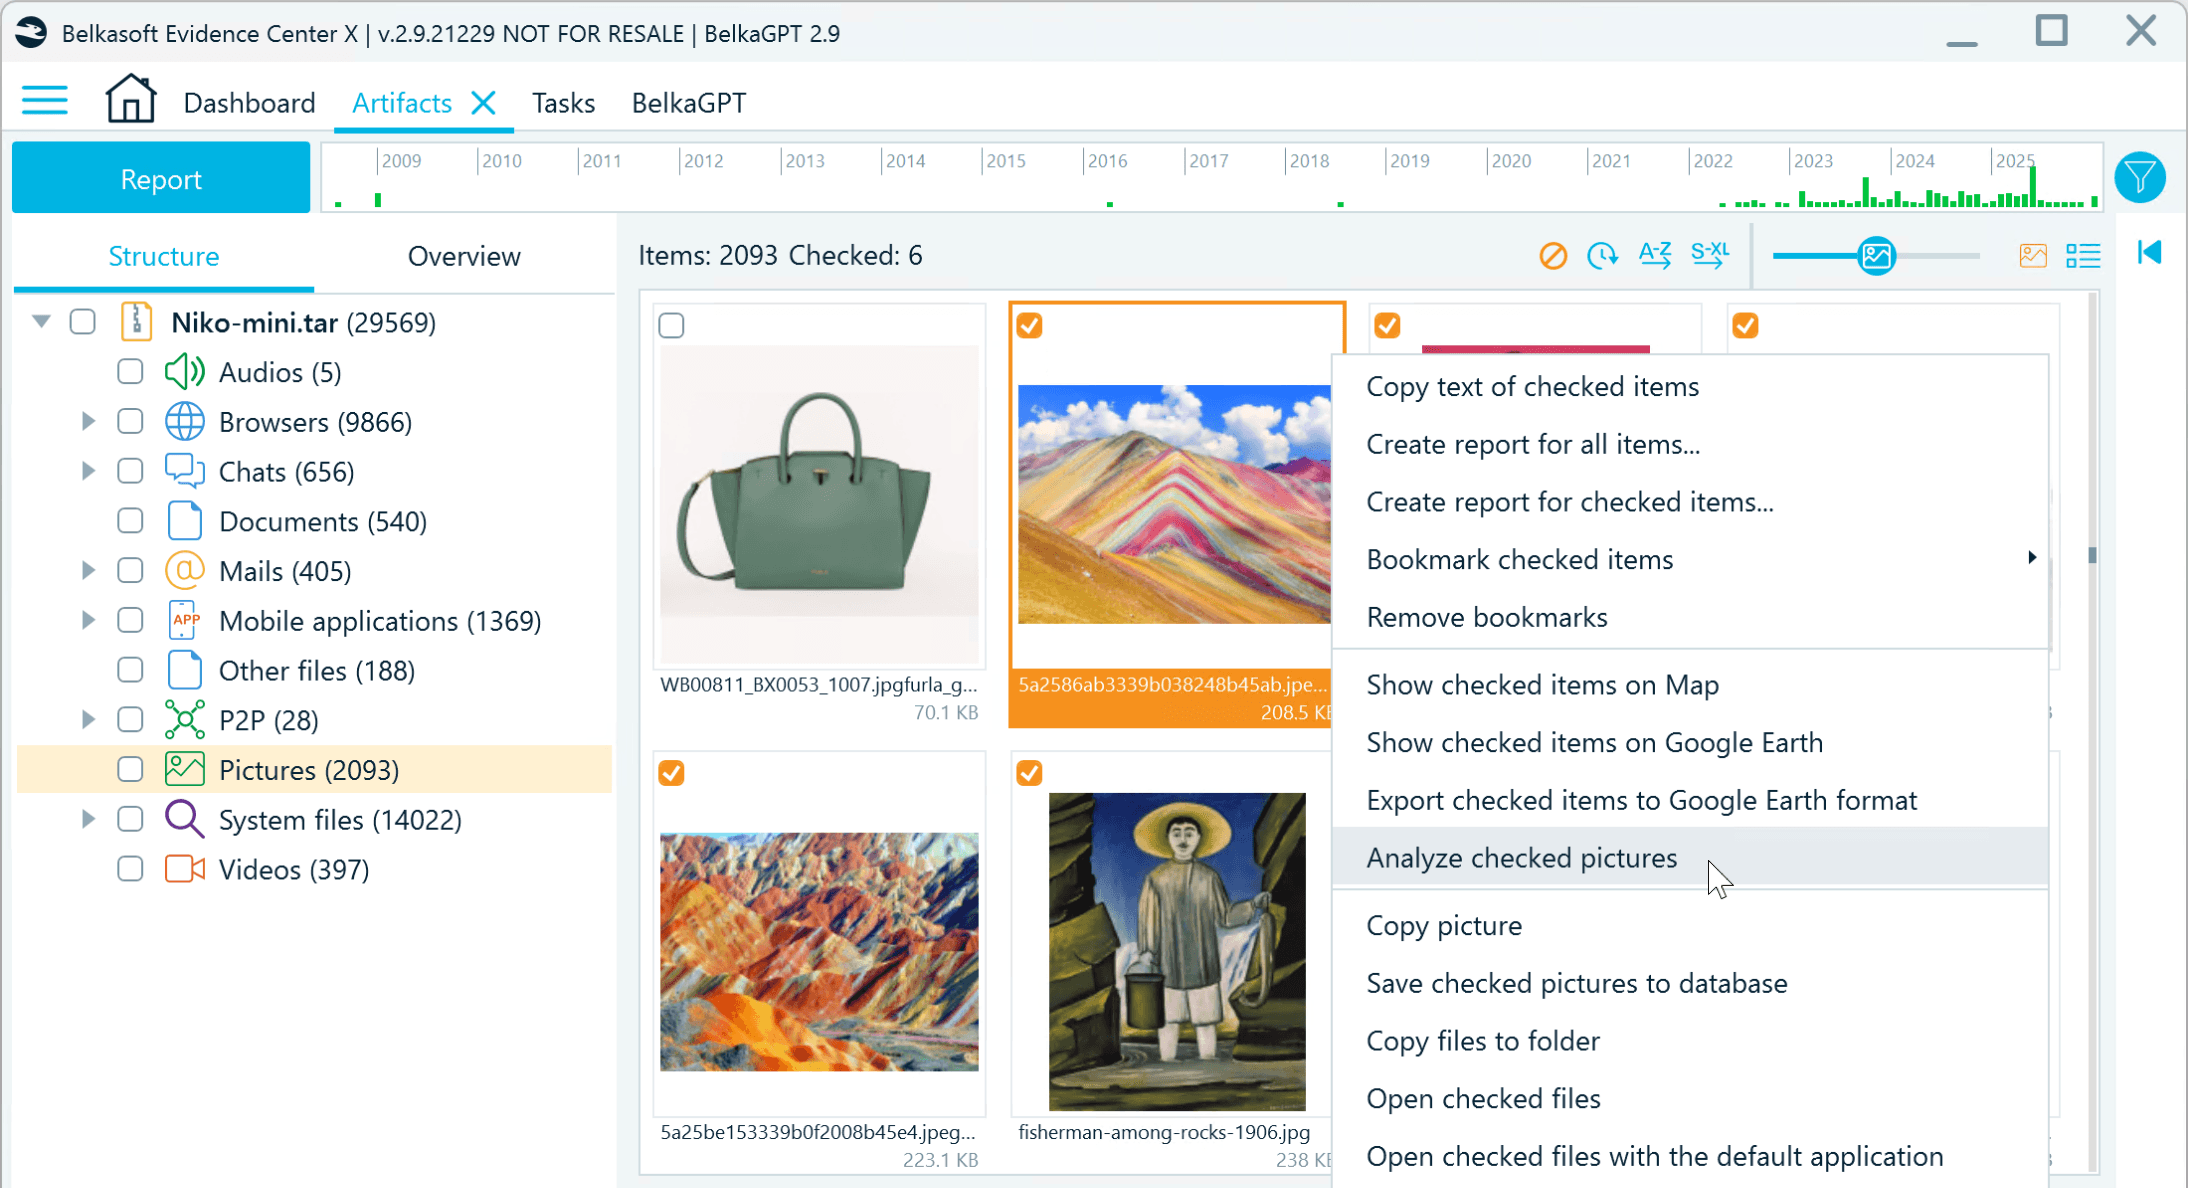Image resolution: width=2188 pixels, height=1188 pixels.
Task: Expand the Browsers (9866) node
Action: (88, 422)
